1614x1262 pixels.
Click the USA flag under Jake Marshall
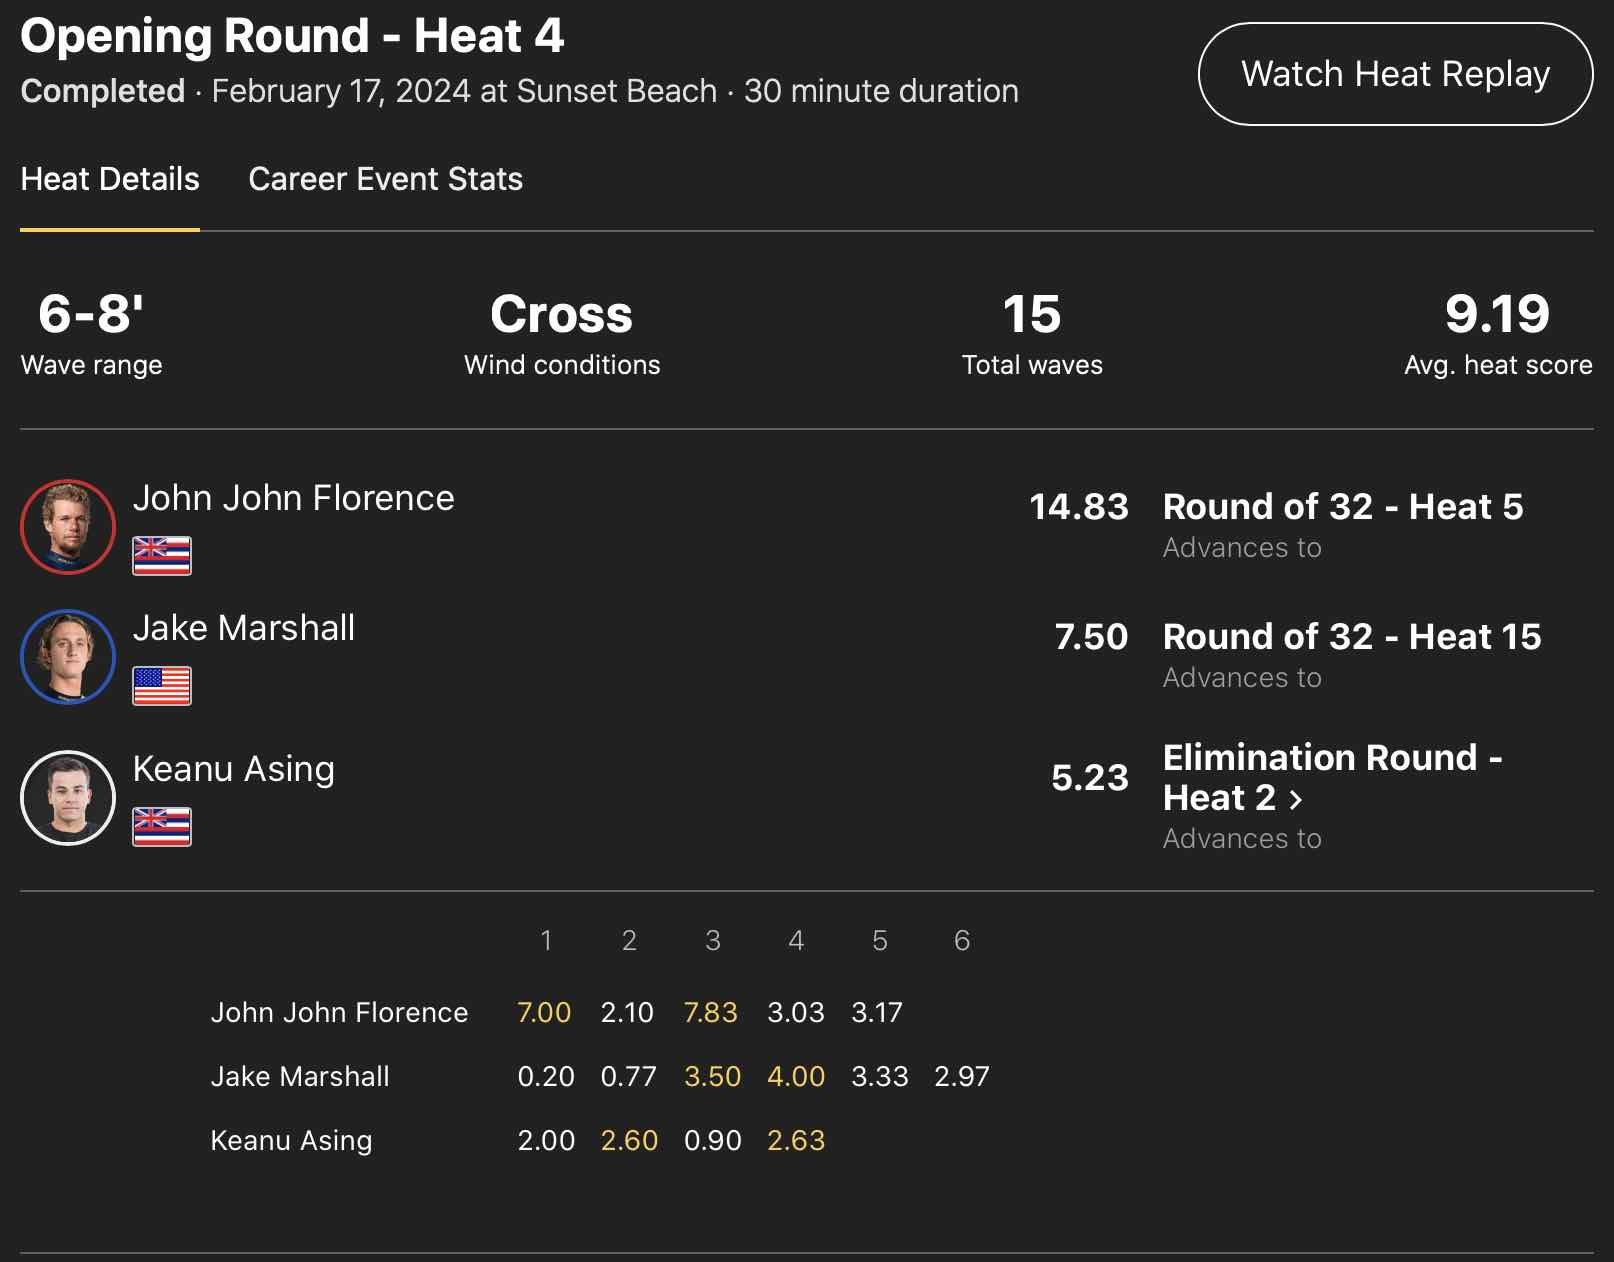pos(162,686)
